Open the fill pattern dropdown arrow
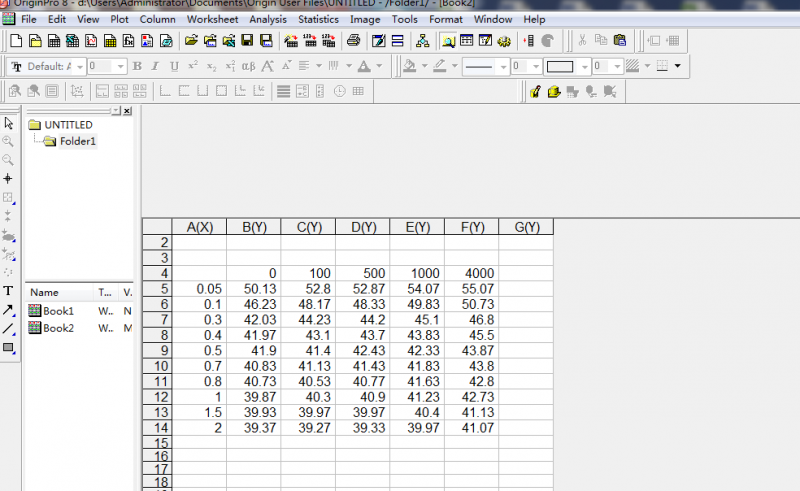 click(647, 66)
